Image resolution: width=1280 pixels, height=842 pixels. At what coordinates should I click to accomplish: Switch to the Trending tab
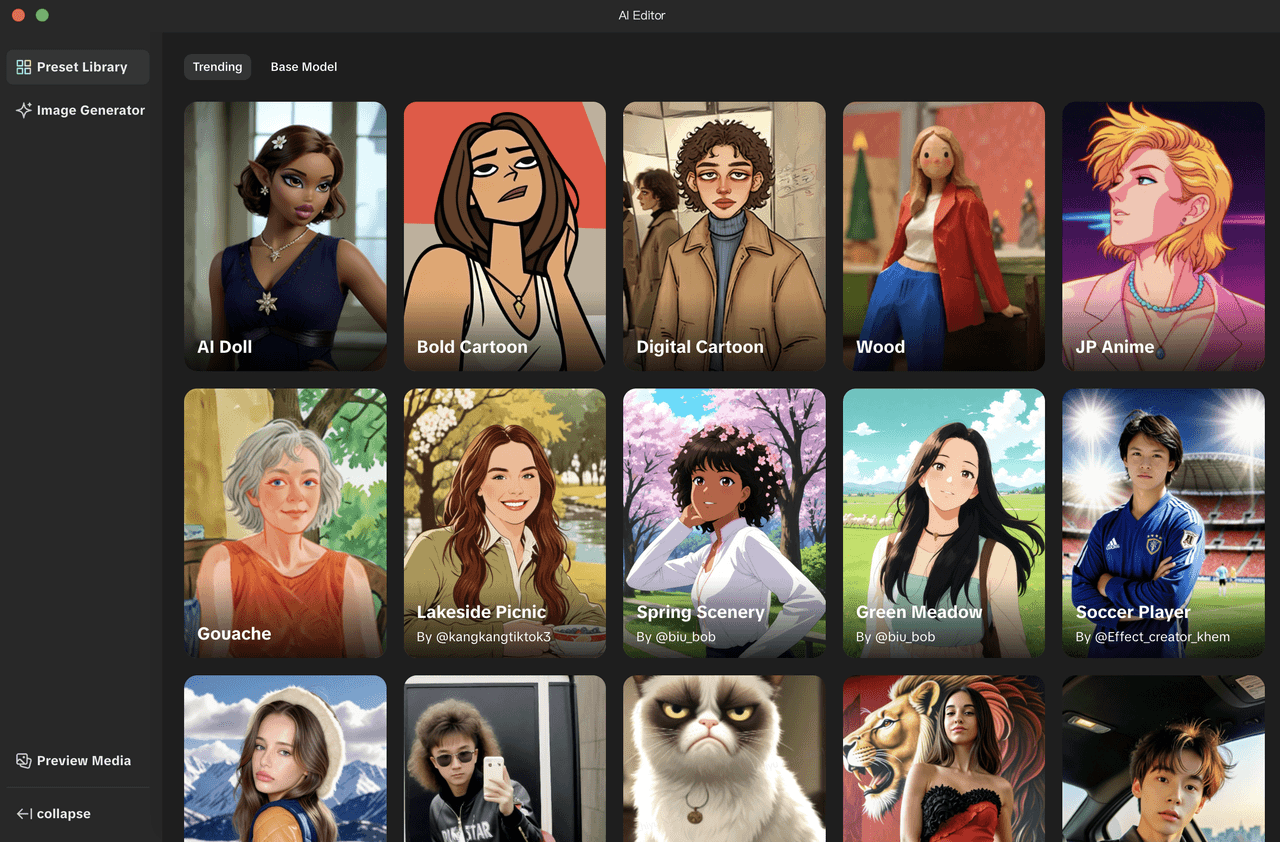[217, 67]
